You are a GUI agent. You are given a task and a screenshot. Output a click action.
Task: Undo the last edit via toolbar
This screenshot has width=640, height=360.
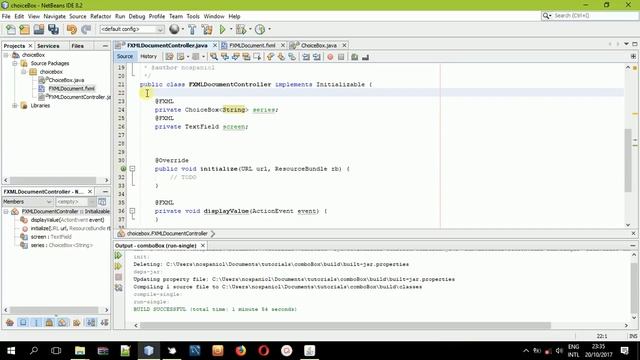tap(72, 29)
